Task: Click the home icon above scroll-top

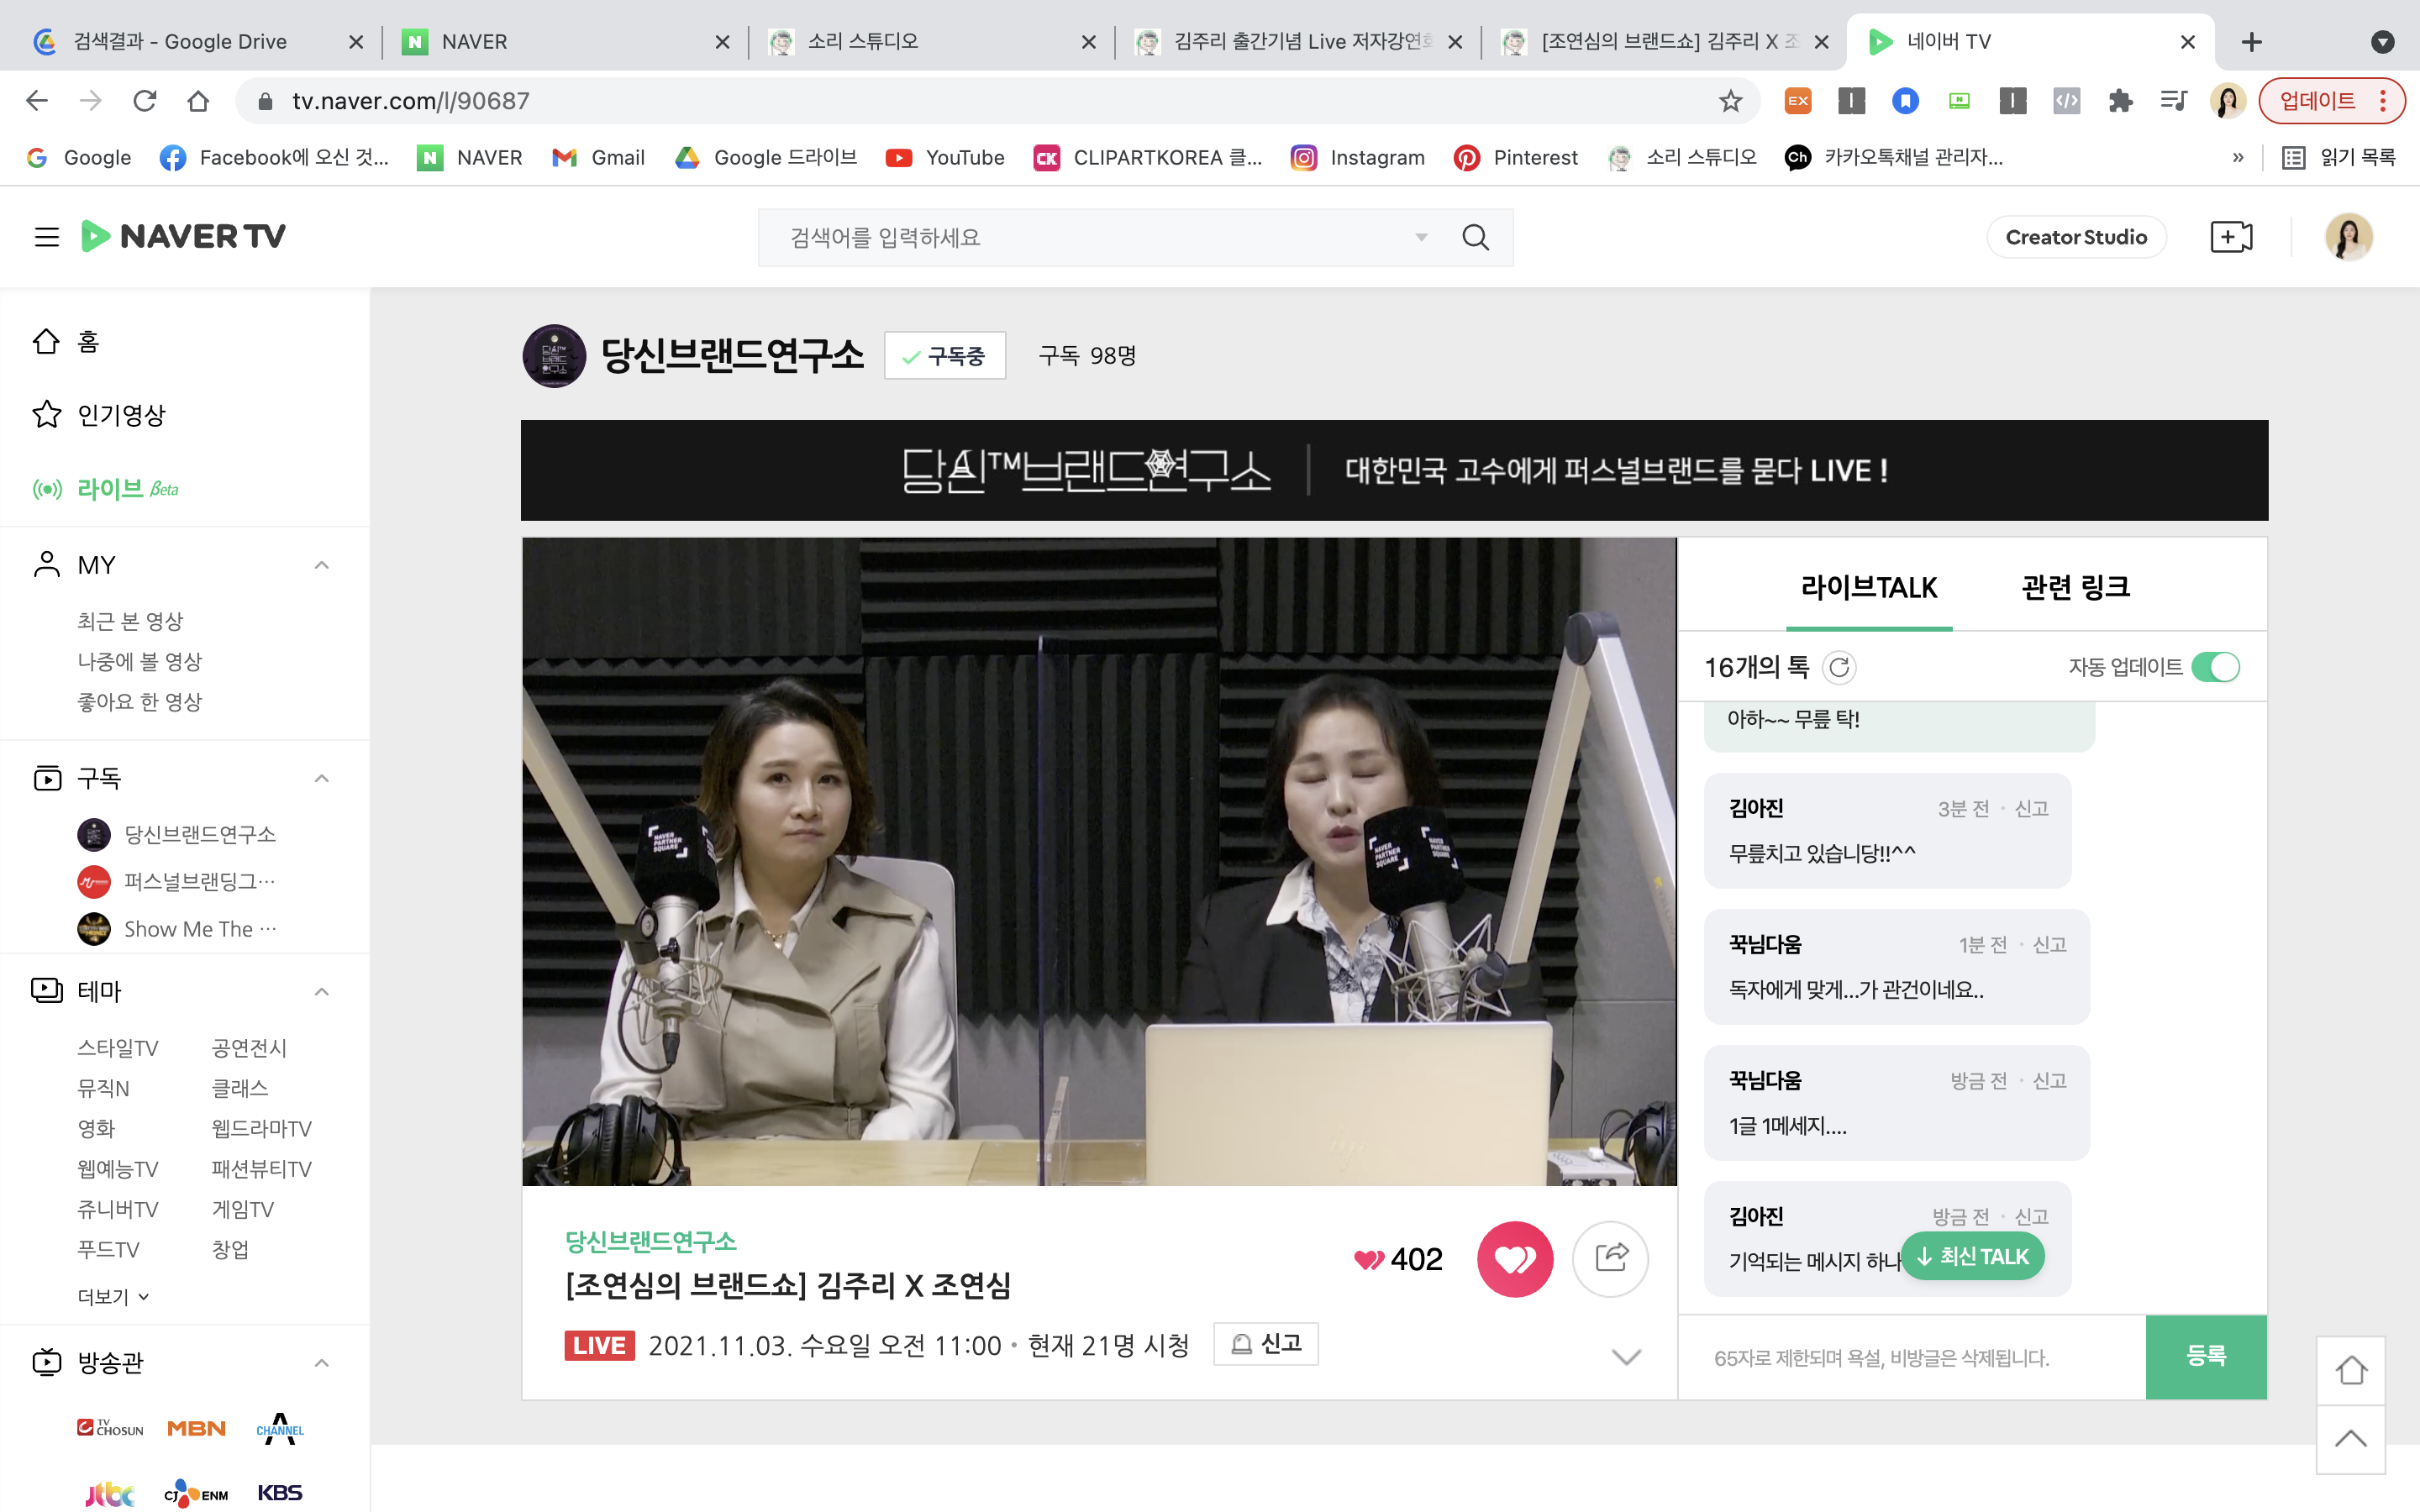Action: point(2350,1370)
